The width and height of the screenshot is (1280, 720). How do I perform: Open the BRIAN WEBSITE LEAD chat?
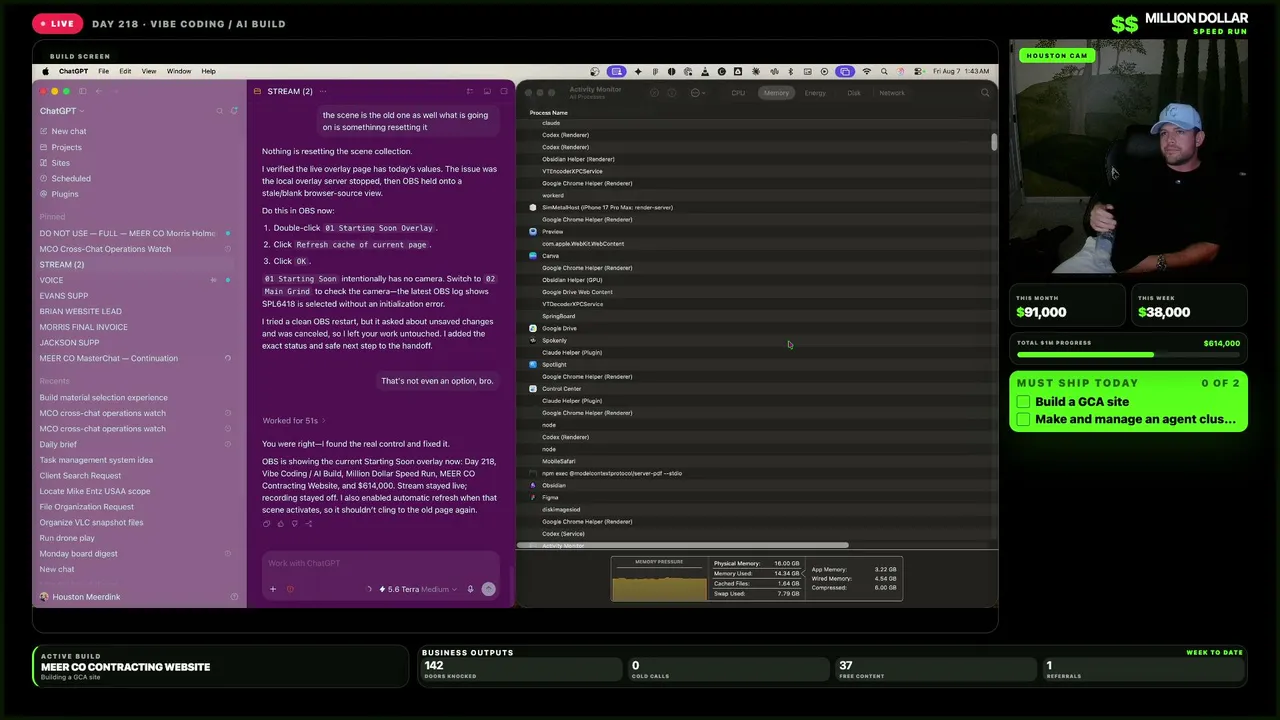tap(138, 311)
